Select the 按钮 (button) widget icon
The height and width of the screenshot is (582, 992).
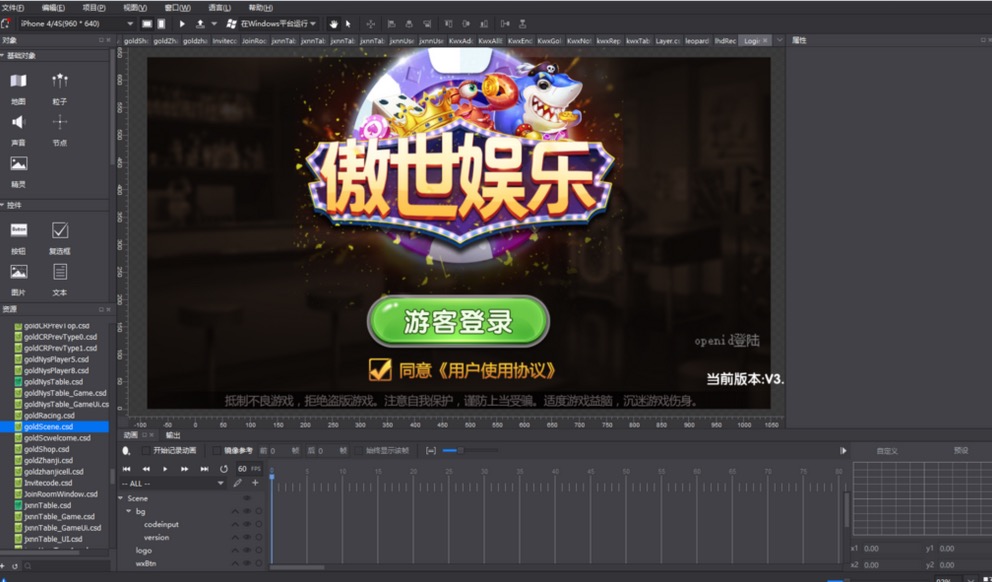coord(18,231)
